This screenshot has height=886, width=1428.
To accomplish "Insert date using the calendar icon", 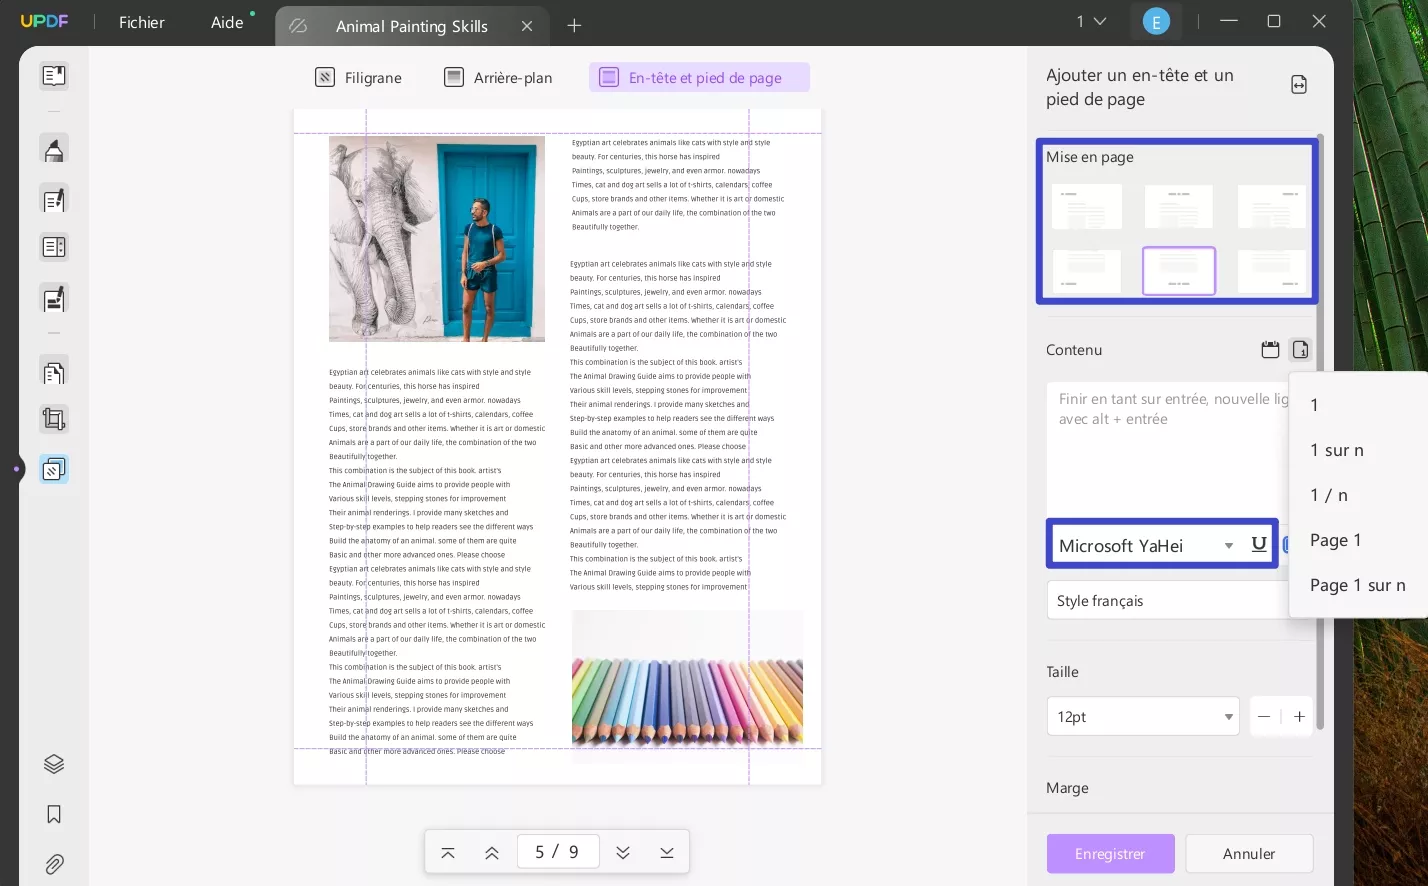I will pyautogui.click(x=1270, y=350).
